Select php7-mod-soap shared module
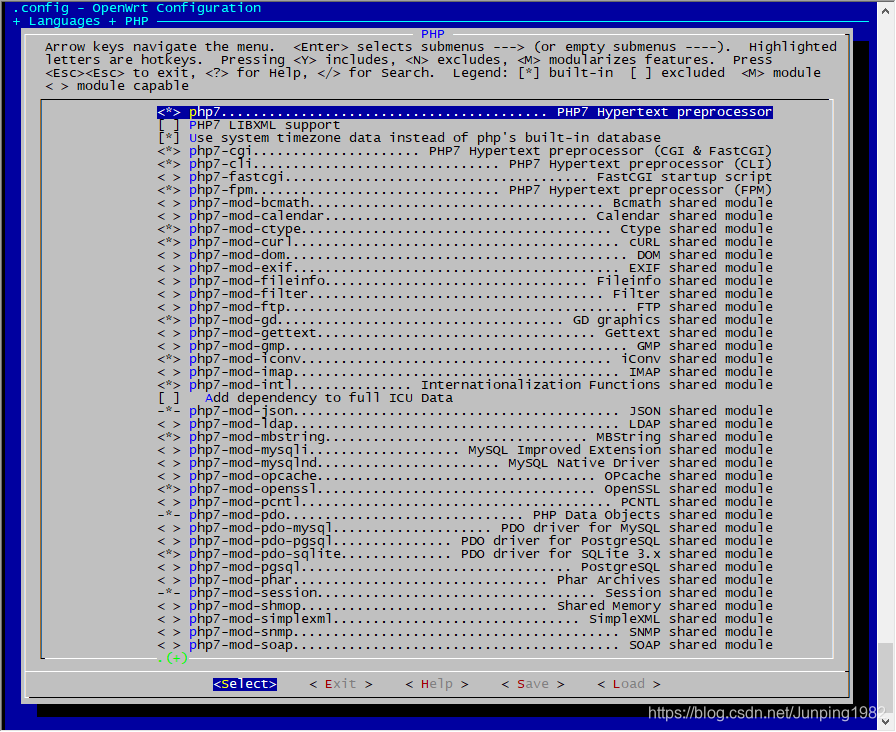This screenshot has height=732, width=896. pyautogui.click(x=465, y=645)
